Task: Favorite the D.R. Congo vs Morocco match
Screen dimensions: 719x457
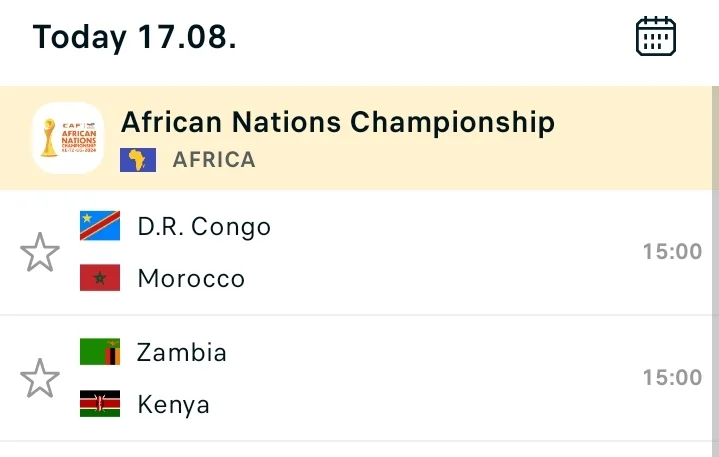Action: click(40, 252)
